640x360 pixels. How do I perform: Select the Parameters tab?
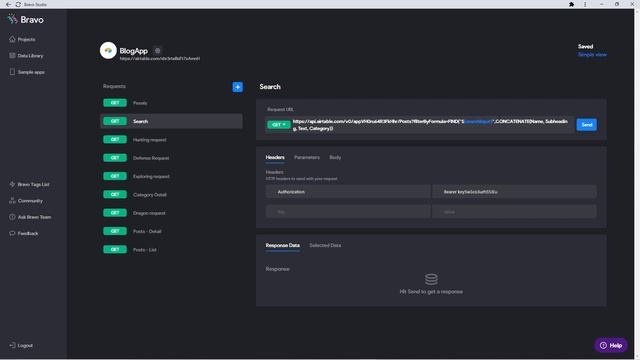pyautogui.click(x=307, y=157)
